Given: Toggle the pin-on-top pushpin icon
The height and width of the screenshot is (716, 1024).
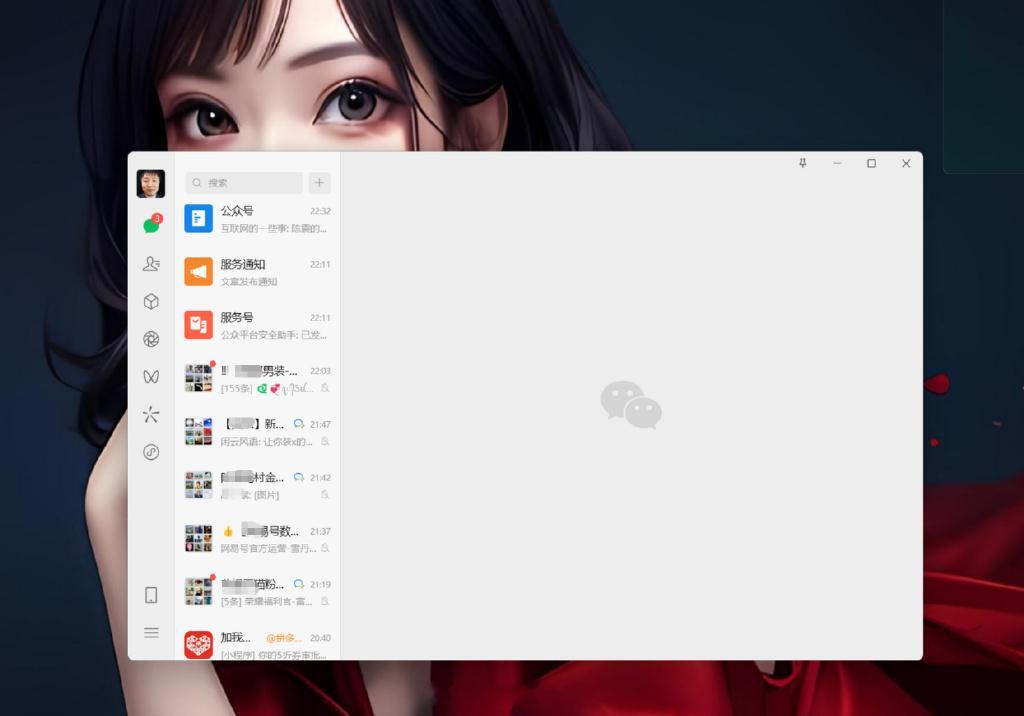Looking at the screenshot, I should [803, 163].
